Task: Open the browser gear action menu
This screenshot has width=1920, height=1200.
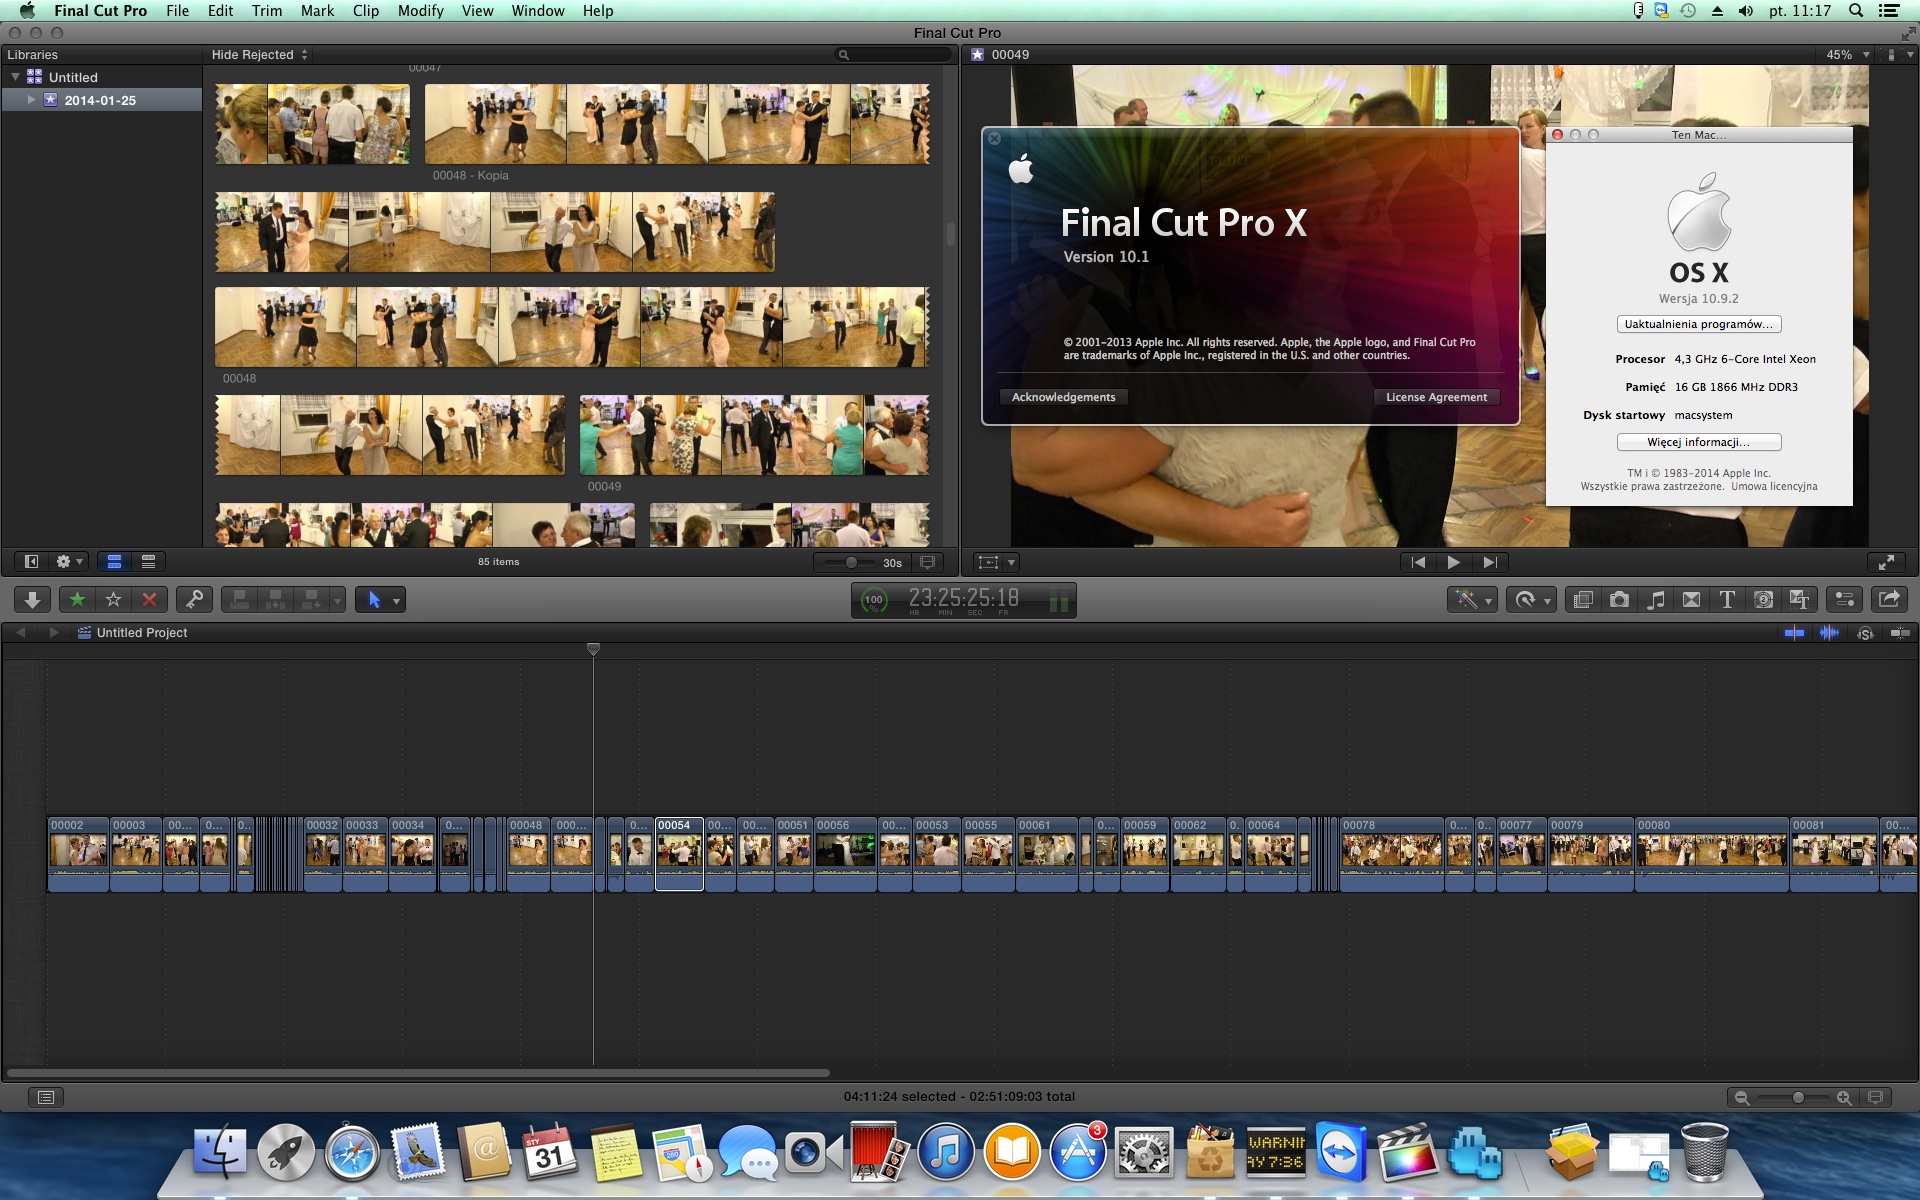Action: point(68,562)
